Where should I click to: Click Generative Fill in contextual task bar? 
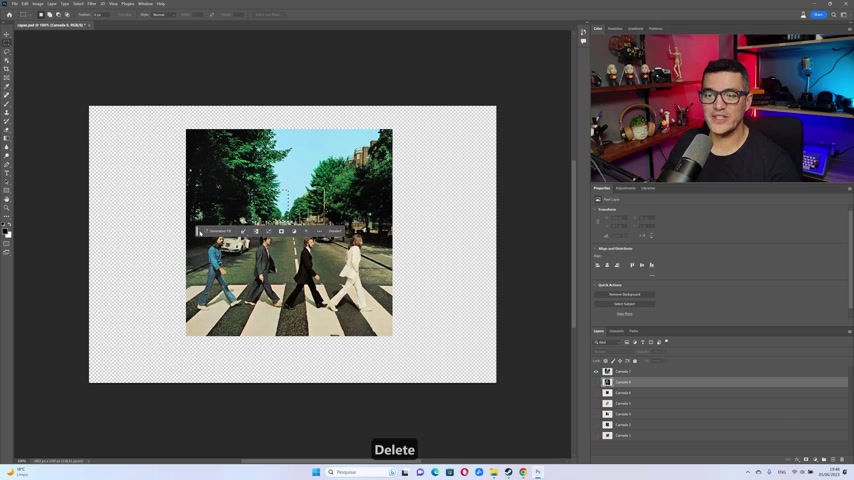(218, 231)
